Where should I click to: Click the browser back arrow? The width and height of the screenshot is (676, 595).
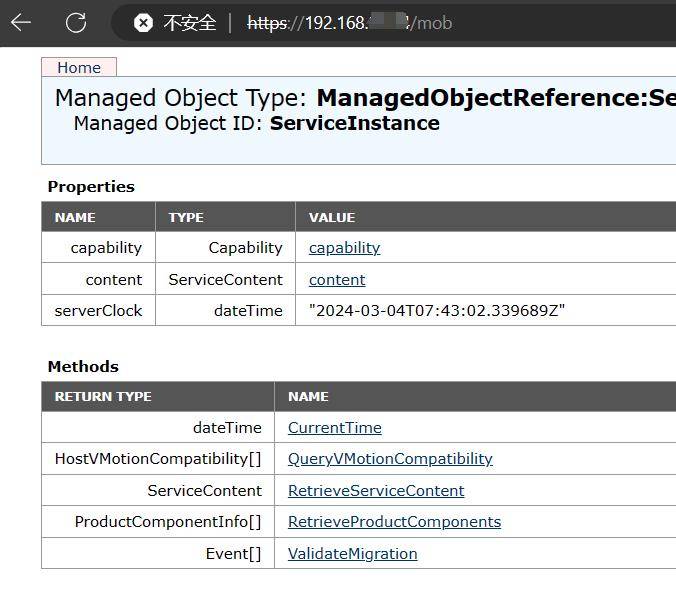[21, 22]
